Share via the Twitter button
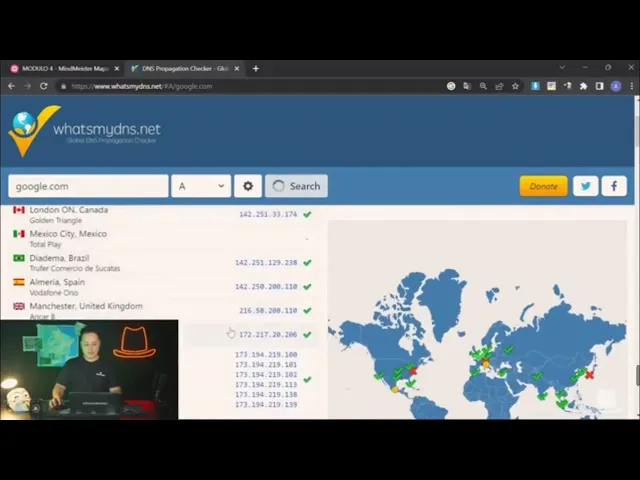The image size is (640, 480). (586, 186)
